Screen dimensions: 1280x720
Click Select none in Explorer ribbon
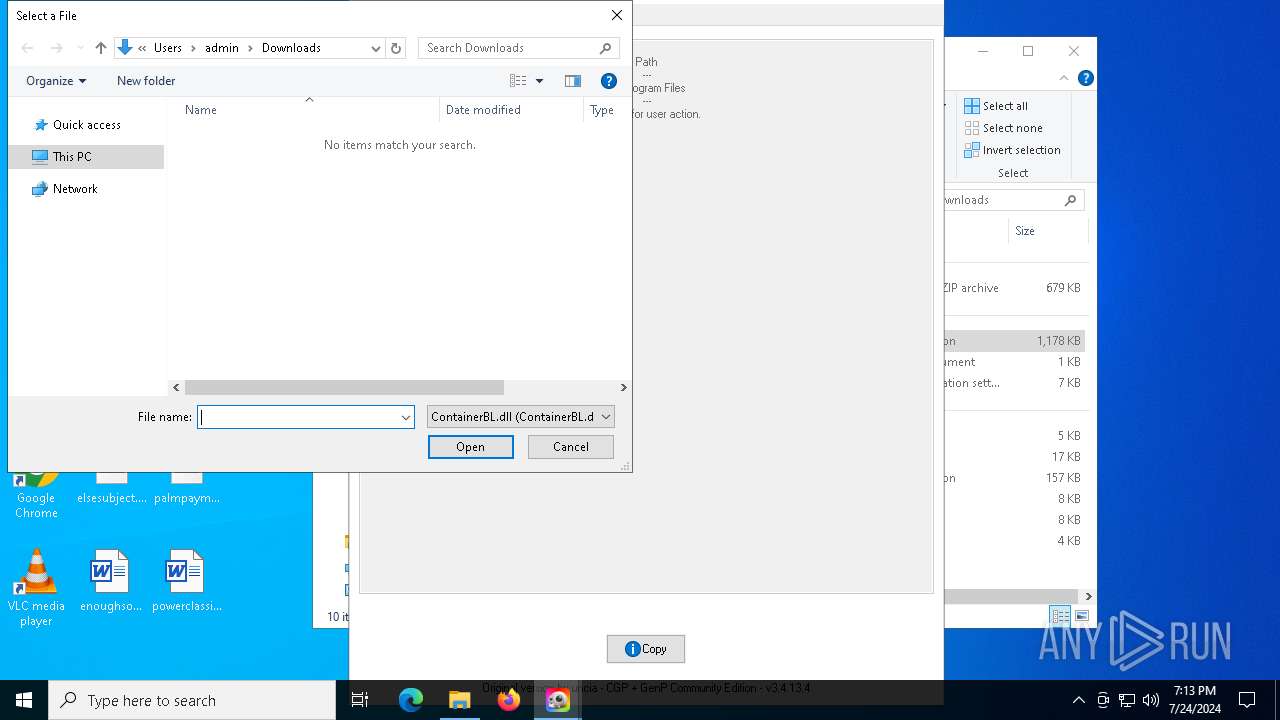click(1003, 128)
